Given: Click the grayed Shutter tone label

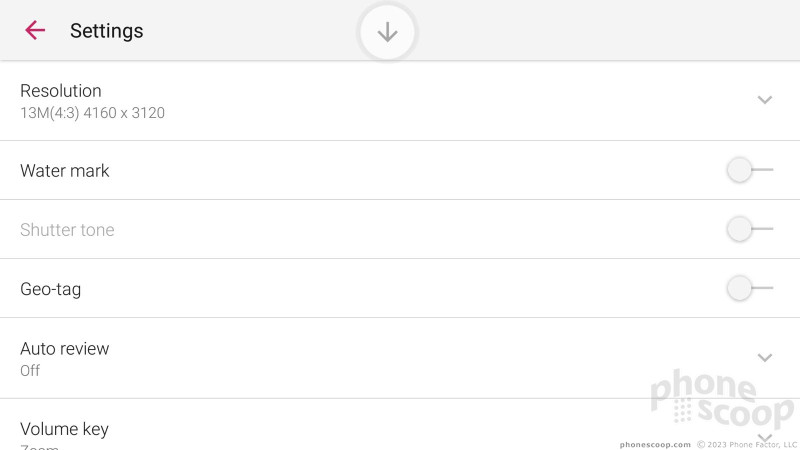Looking at the screenshot, I should pyautogui.click(x=67, y=230).
